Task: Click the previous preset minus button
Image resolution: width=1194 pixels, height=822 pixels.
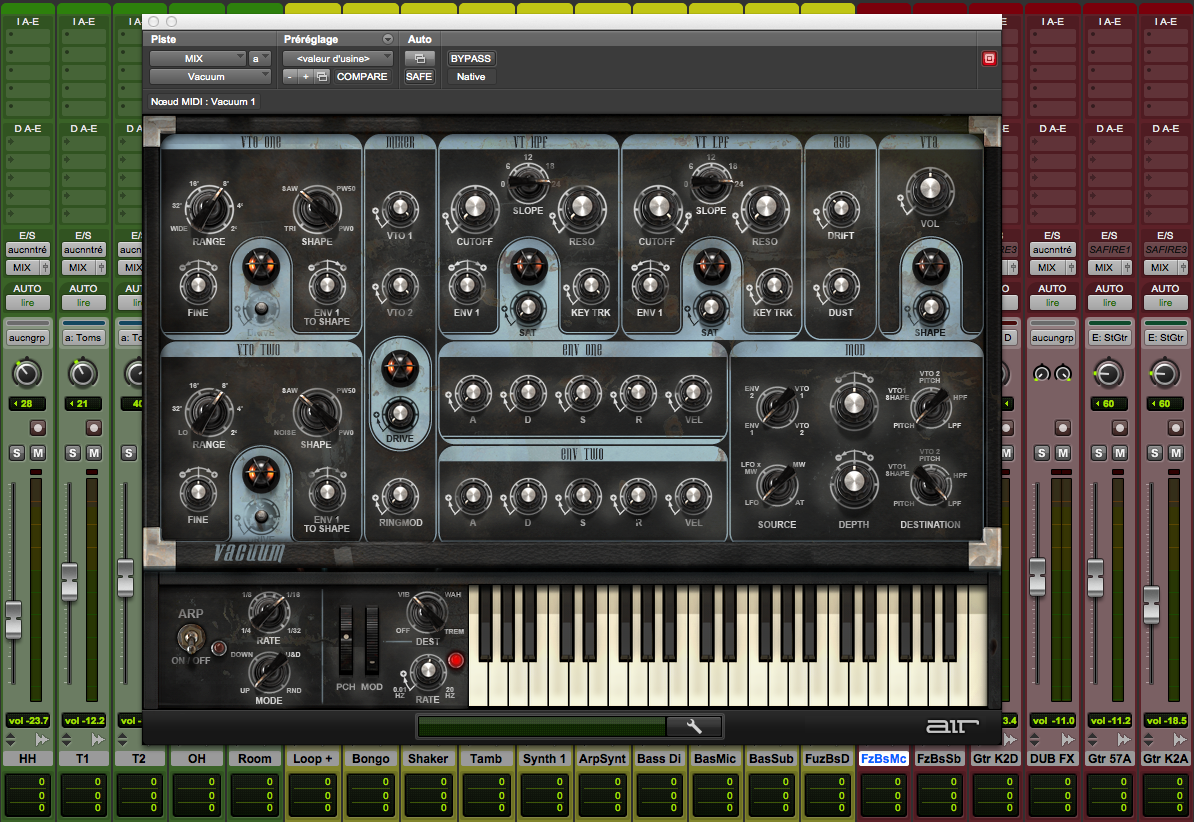Action: click(290, 77)
